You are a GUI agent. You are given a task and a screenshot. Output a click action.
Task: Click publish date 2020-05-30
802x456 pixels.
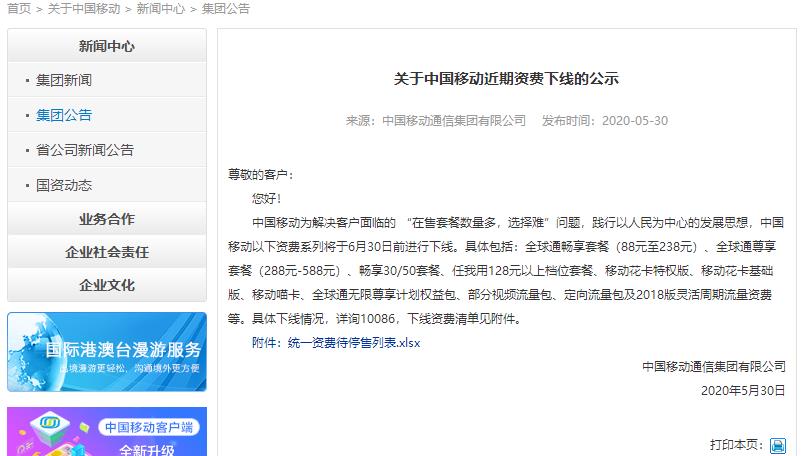point(635,121)
